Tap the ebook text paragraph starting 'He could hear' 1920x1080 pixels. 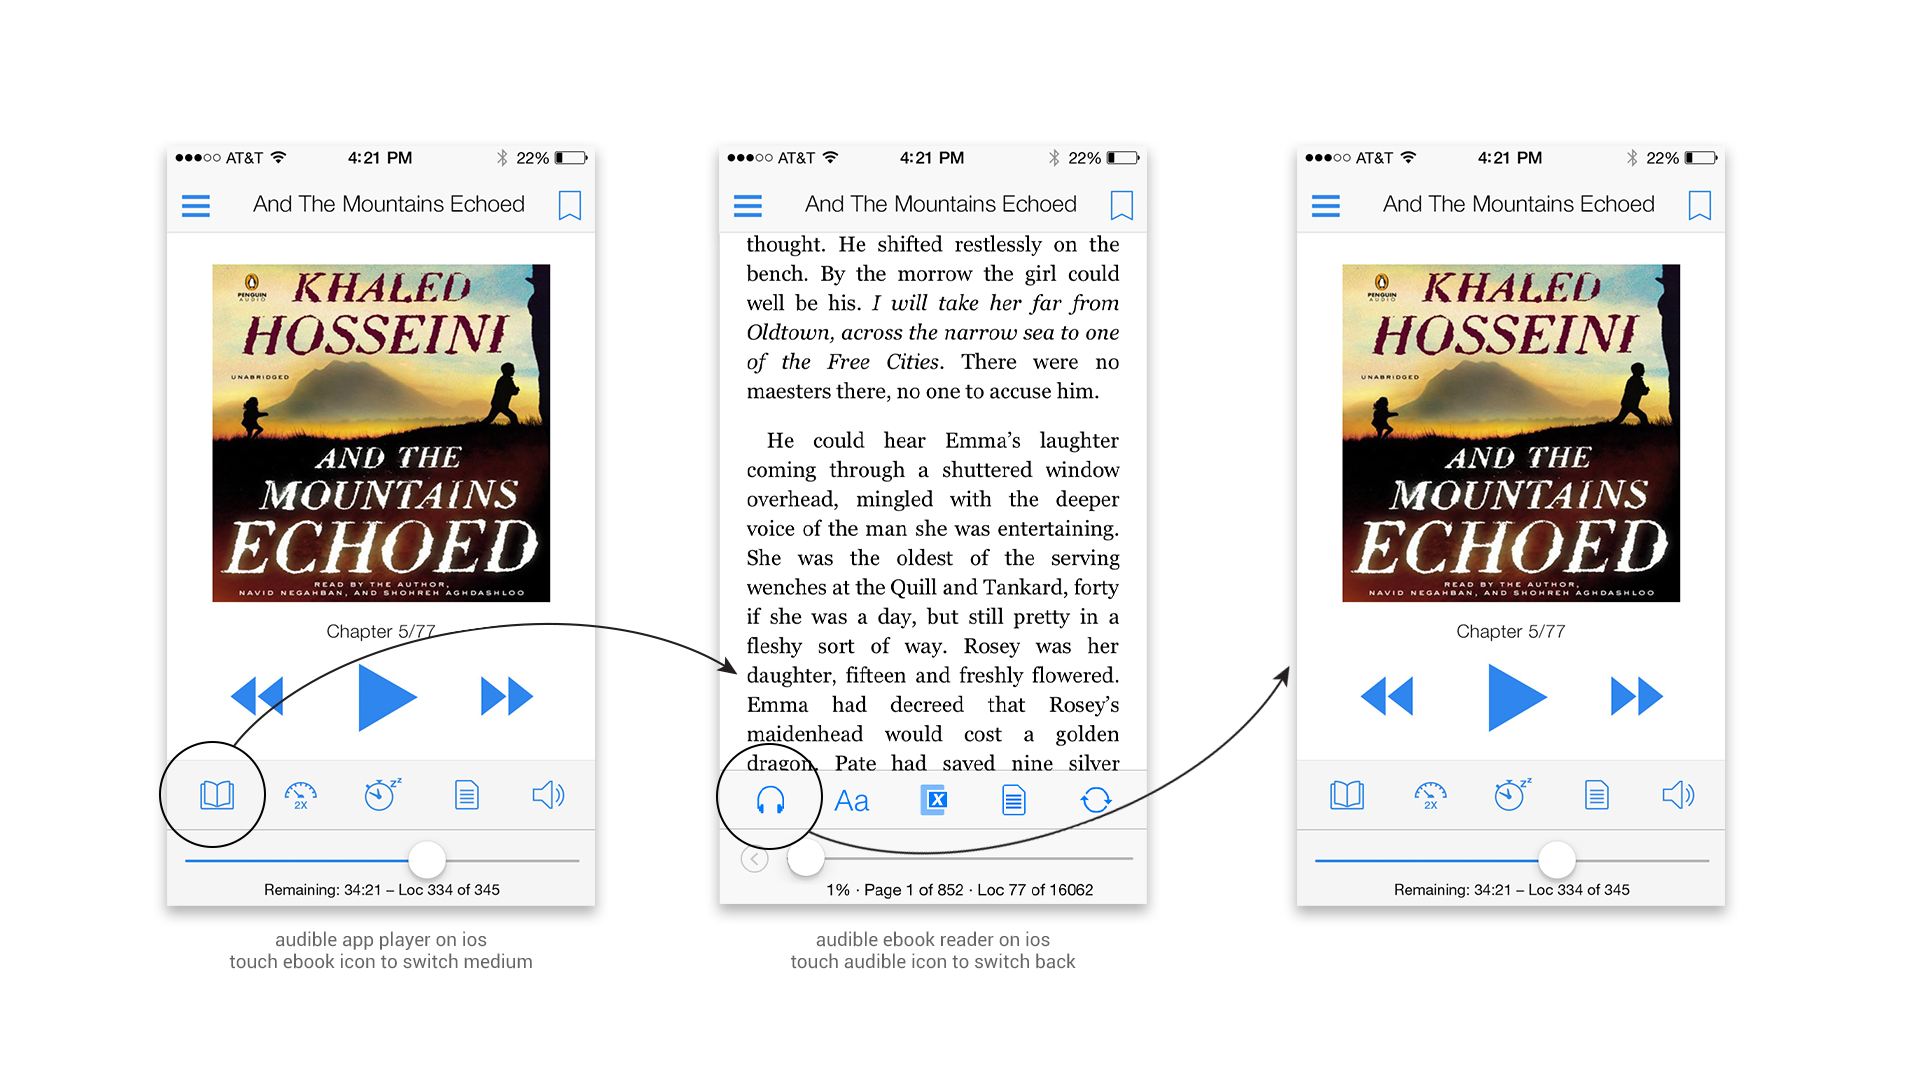point(933,602)
